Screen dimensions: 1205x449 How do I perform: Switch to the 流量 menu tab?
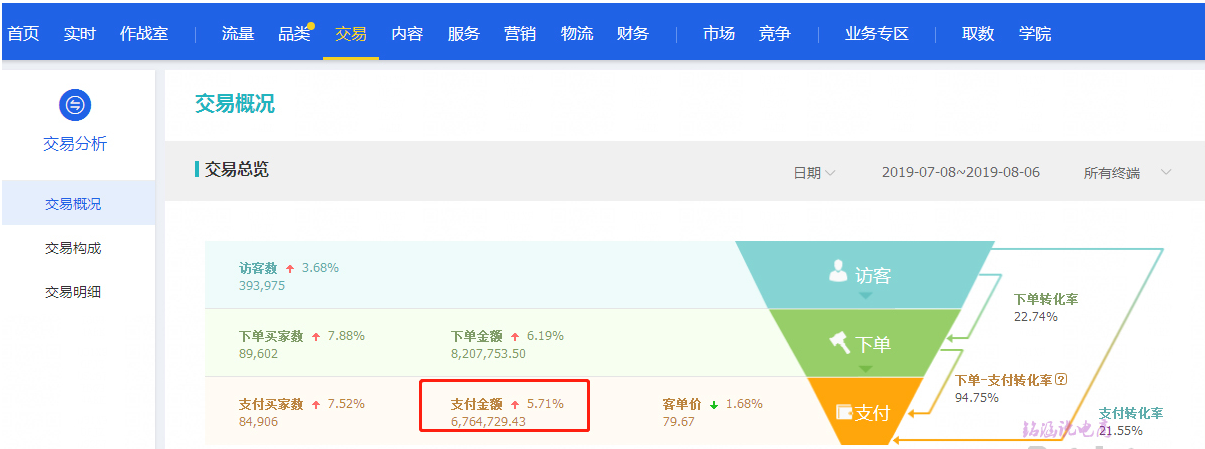[238, 34]
